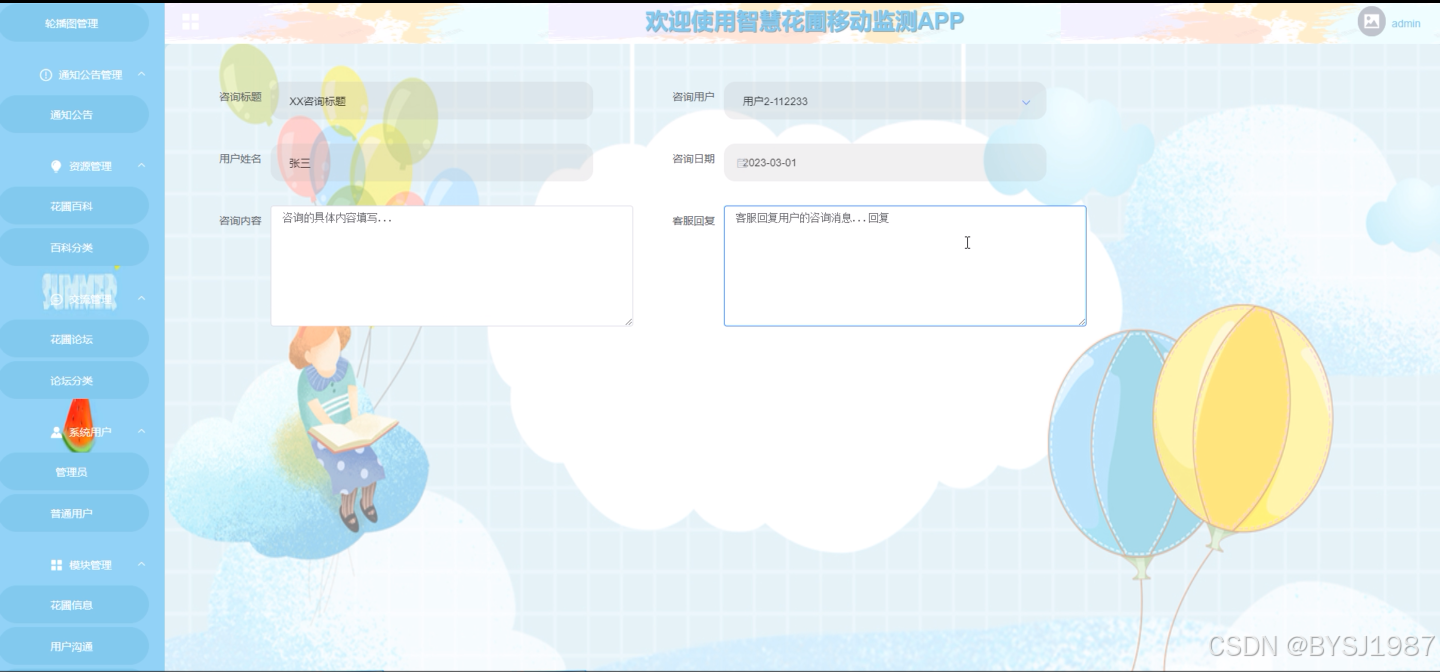This screenshot has height=672, width=1440.
Task: Collapse the 交流管理 section chevron
Action: click(141, 299)
